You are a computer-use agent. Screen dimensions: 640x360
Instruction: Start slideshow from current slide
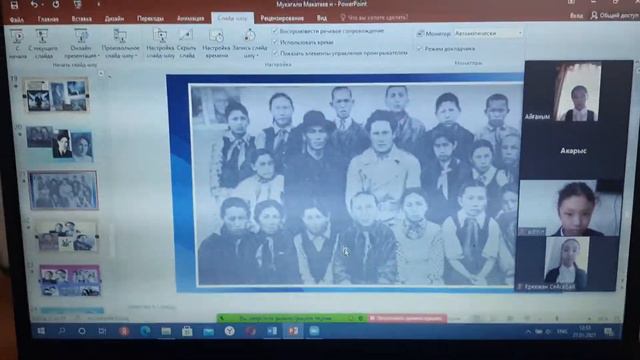pos(43,44)
